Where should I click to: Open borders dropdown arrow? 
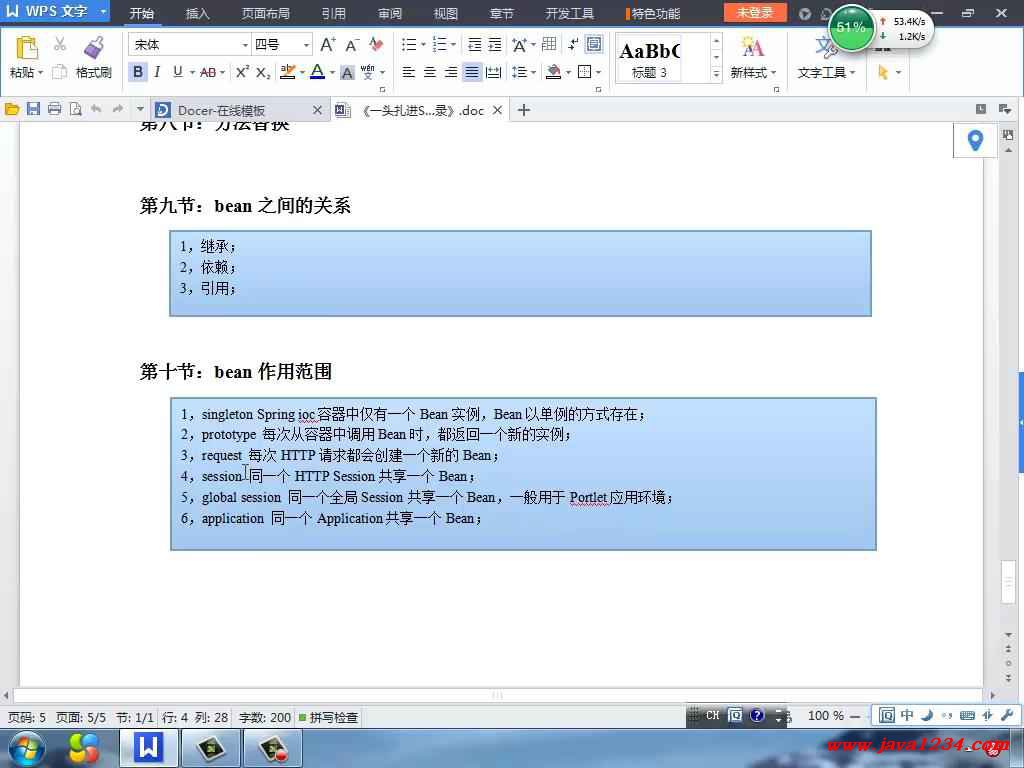599,72
